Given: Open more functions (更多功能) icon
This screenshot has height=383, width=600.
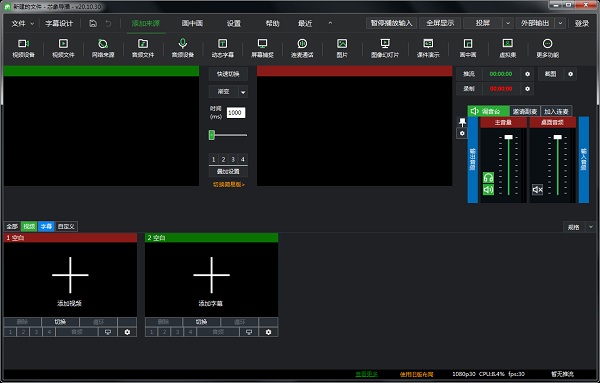Looking at the screenshot, I should tap(547, 48).
